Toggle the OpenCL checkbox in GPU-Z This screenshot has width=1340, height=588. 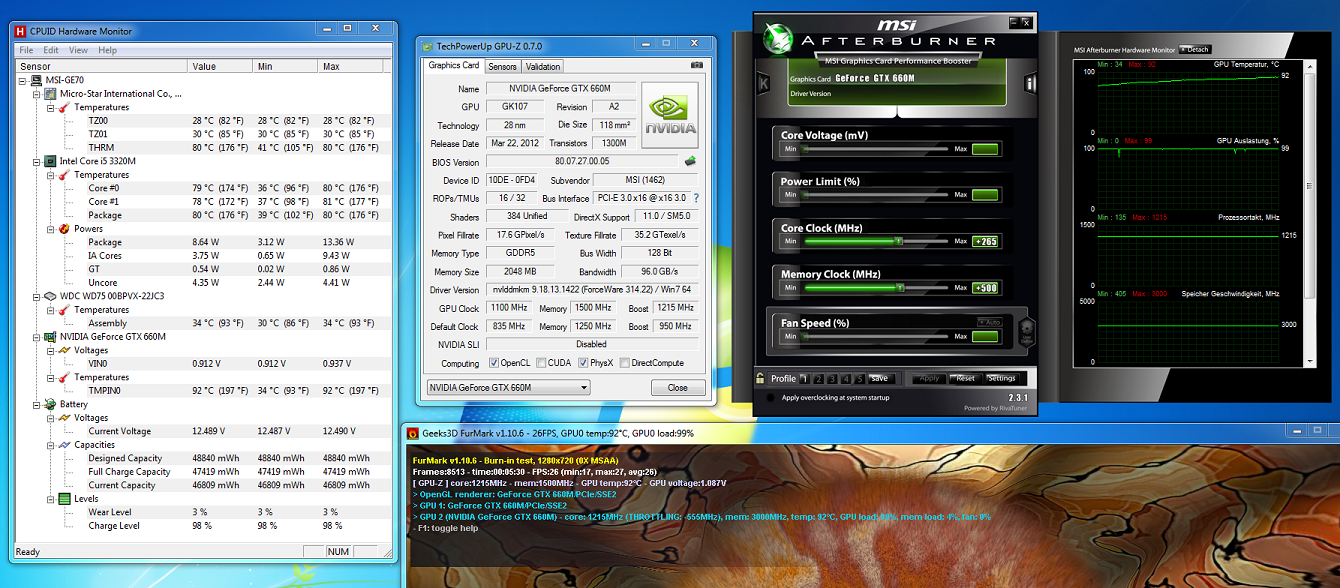click(493, 363)
